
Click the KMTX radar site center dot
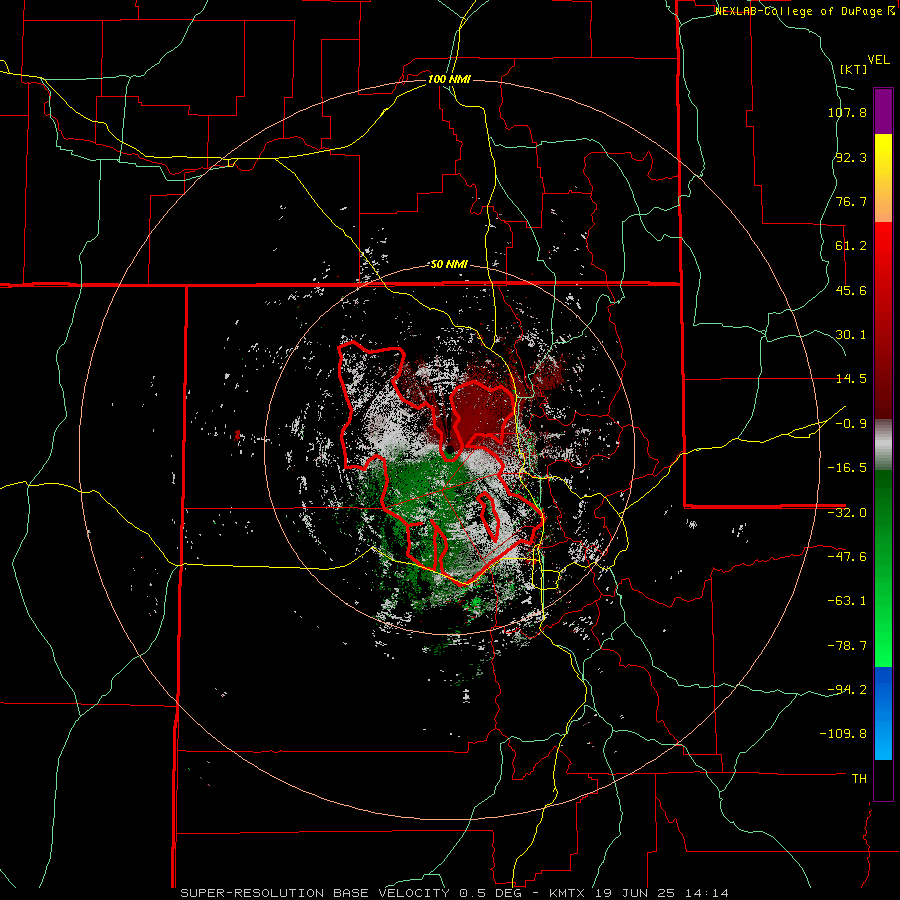pyautogui.click(x=450, y=449)
